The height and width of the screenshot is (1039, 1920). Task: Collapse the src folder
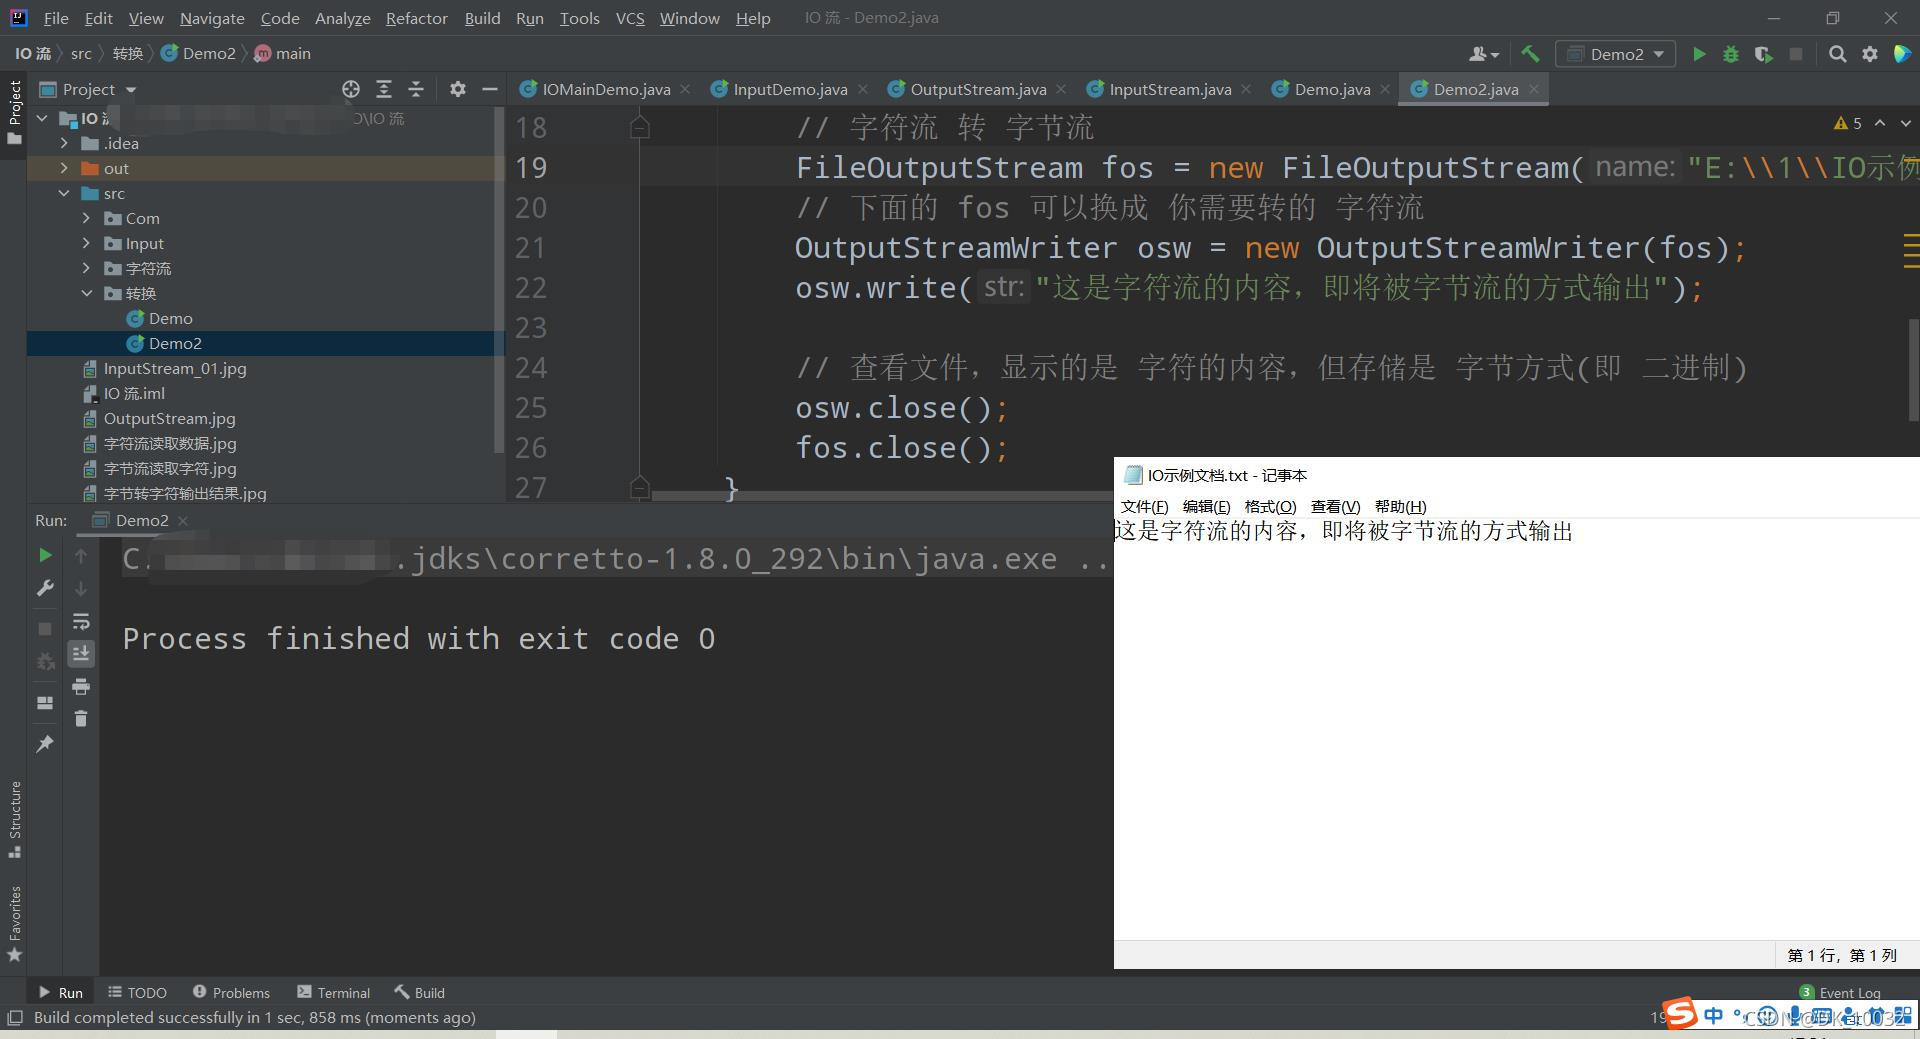coord(65,193)
